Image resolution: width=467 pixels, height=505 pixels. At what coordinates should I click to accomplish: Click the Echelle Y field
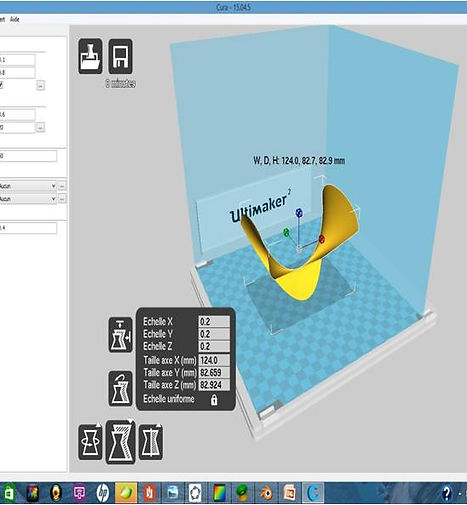pos(214,334)
